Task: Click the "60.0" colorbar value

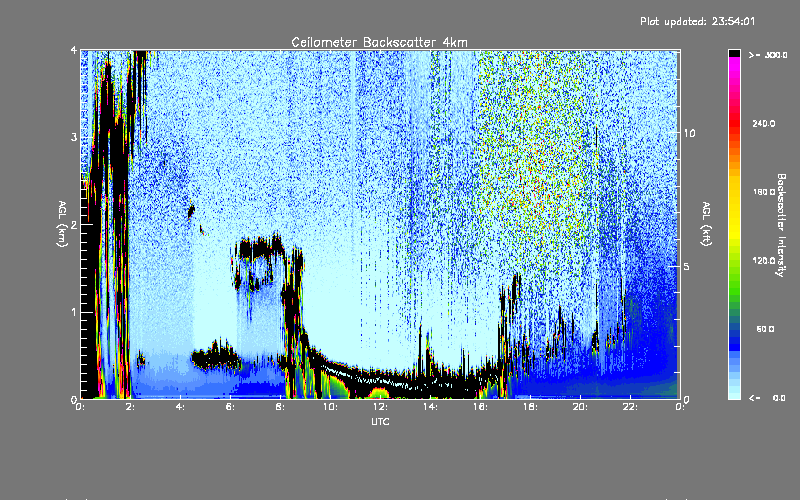Action: pyautogui.click(x=765, y=329)
